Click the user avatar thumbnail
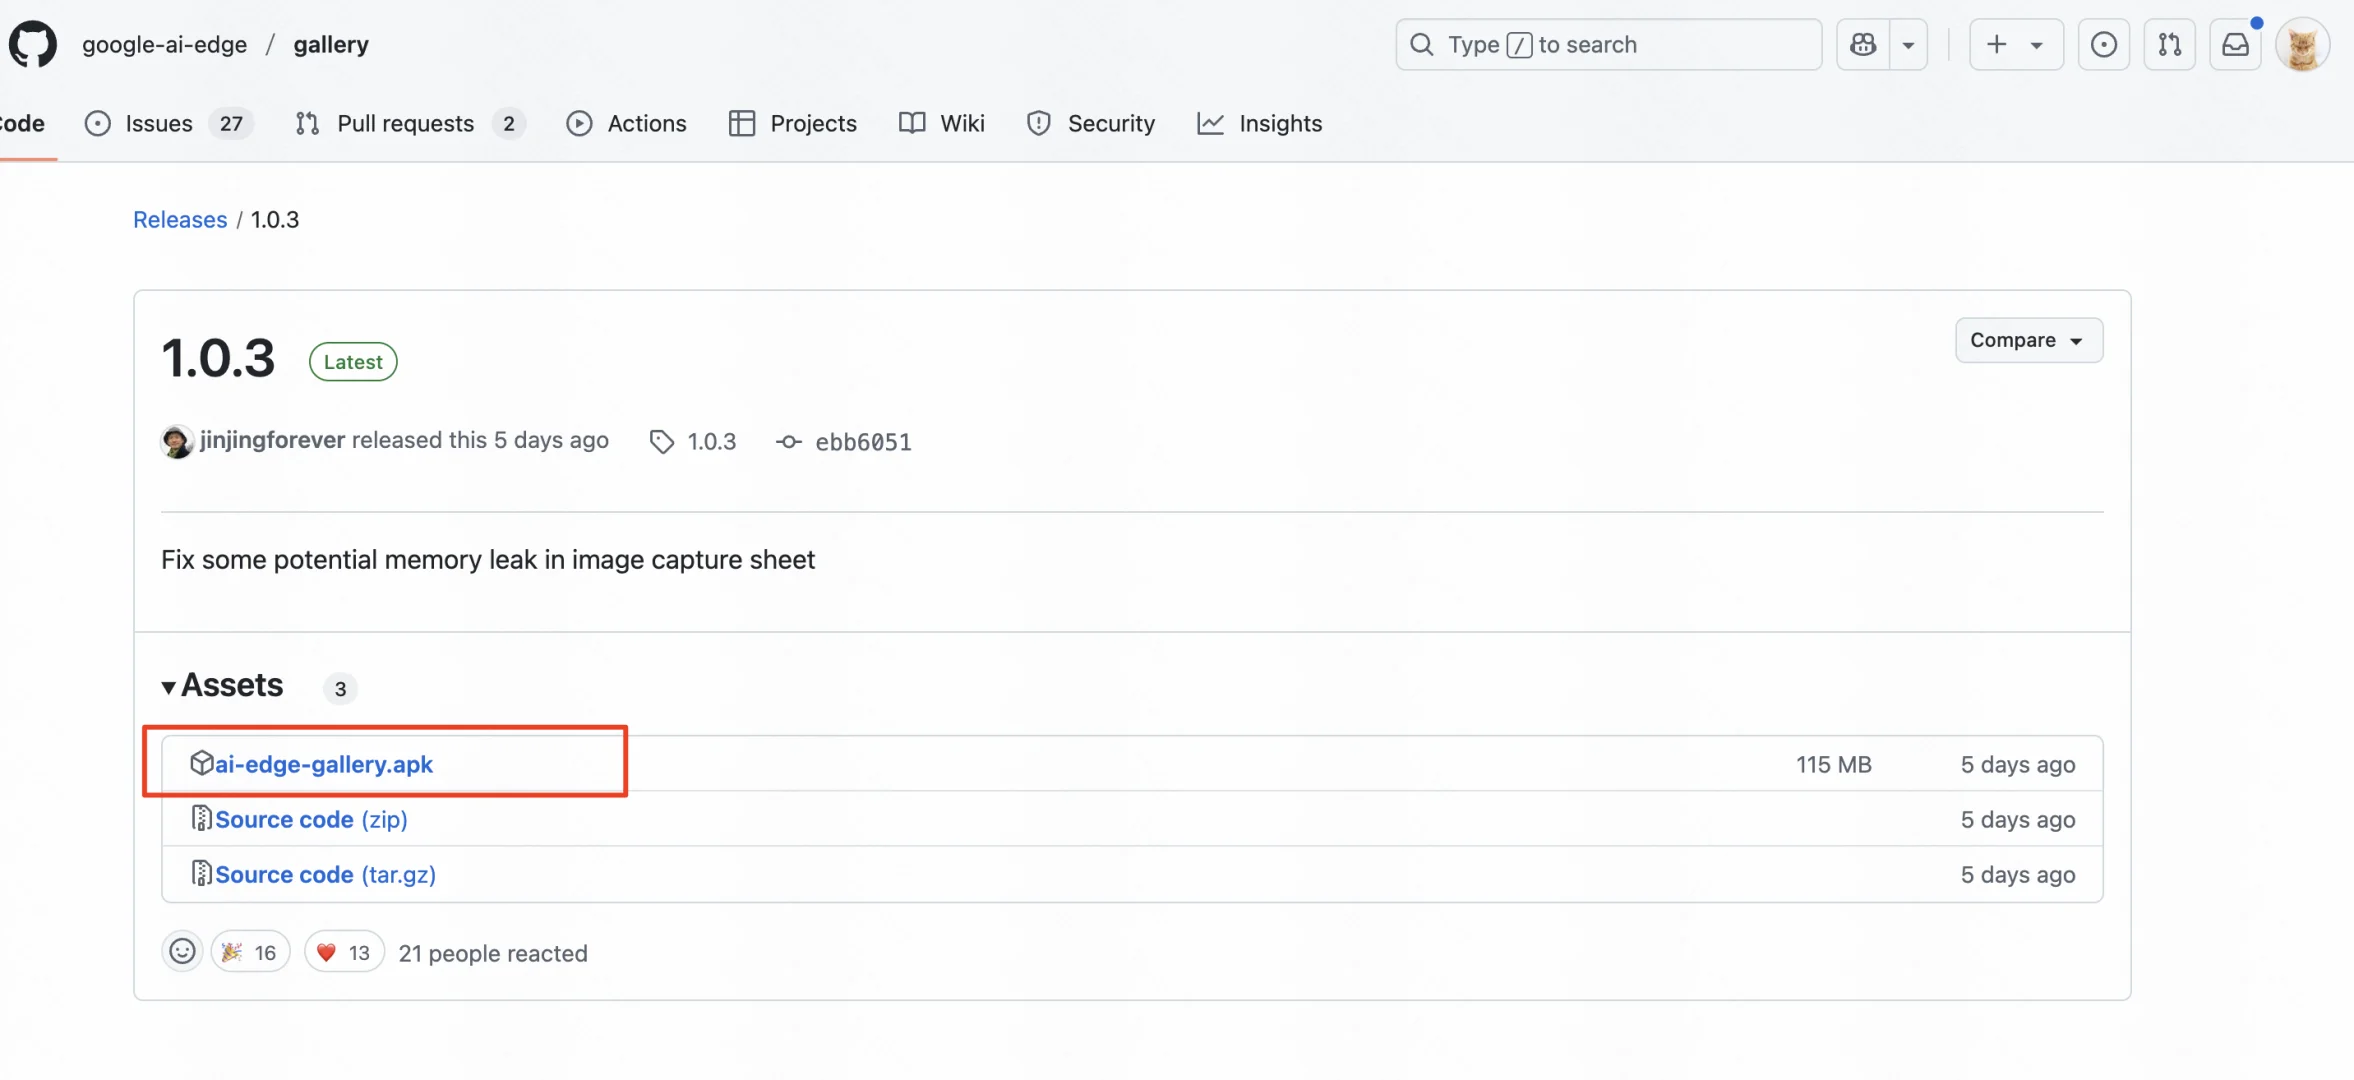The height and width of the screenshot is (1080, 2354). click(x=2302, y=46)
